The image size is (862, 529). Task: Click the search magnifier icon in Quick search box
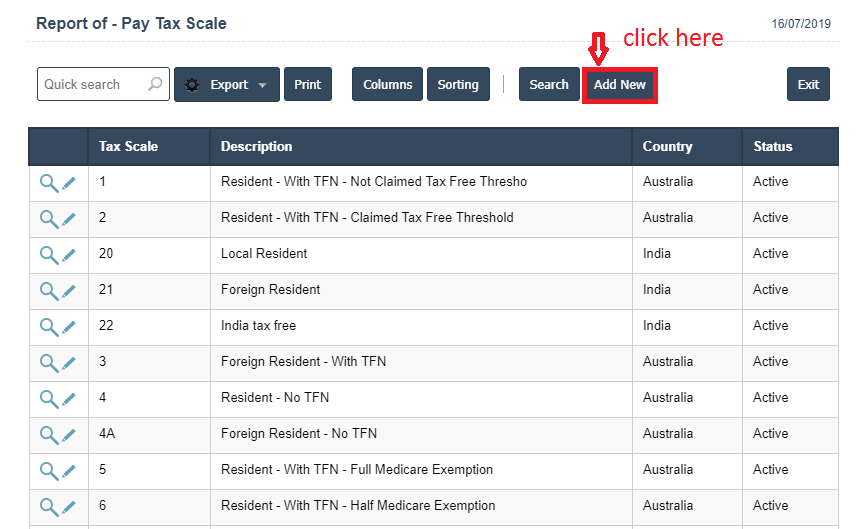pos(155,85)
